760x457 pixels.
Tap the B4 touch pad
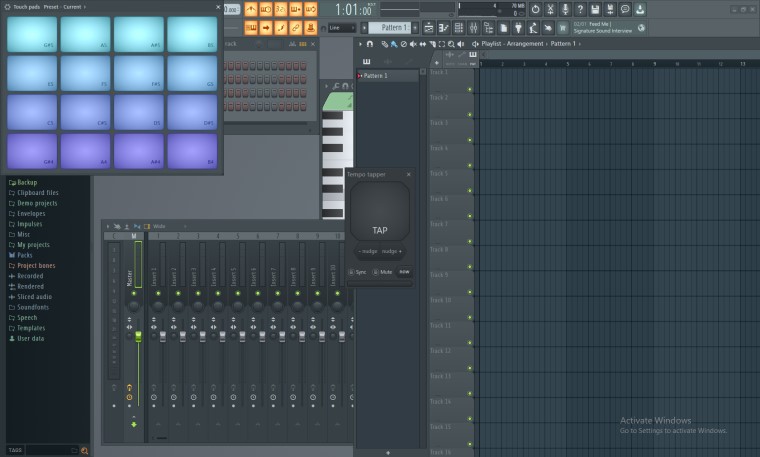(192, 151)
